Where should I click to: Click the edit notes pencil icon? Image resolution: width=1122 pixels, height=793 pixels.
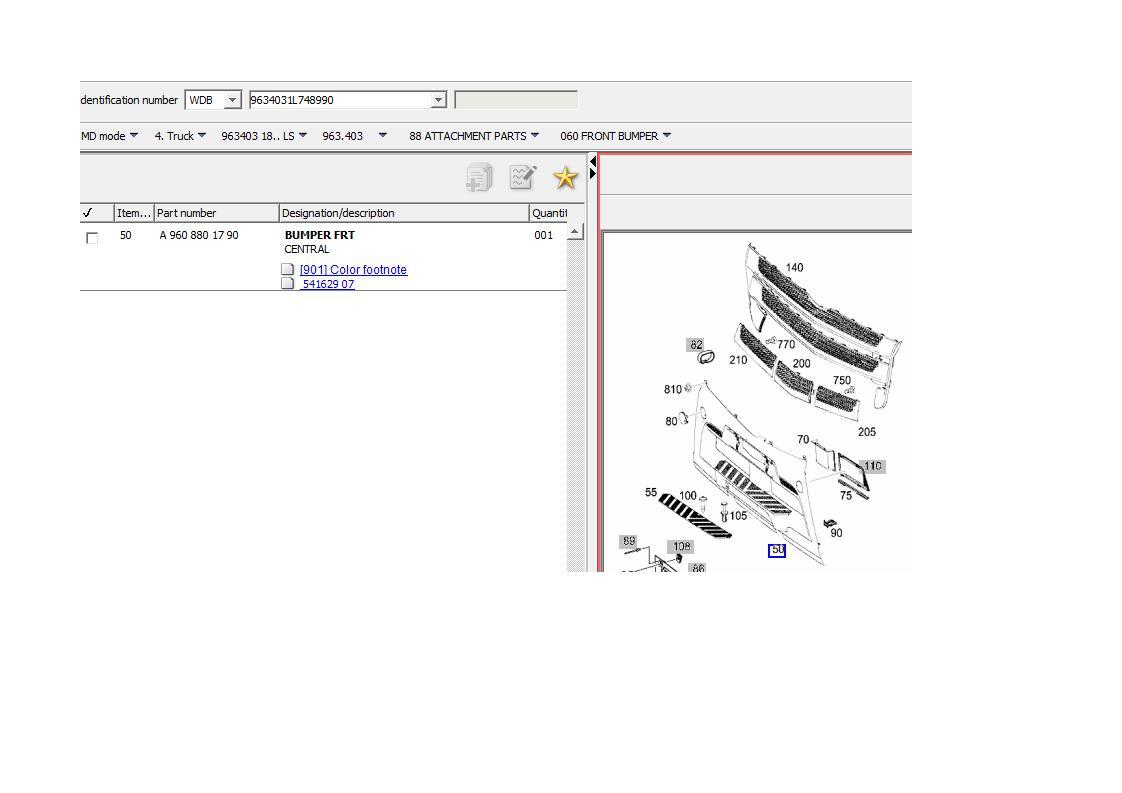522,178
